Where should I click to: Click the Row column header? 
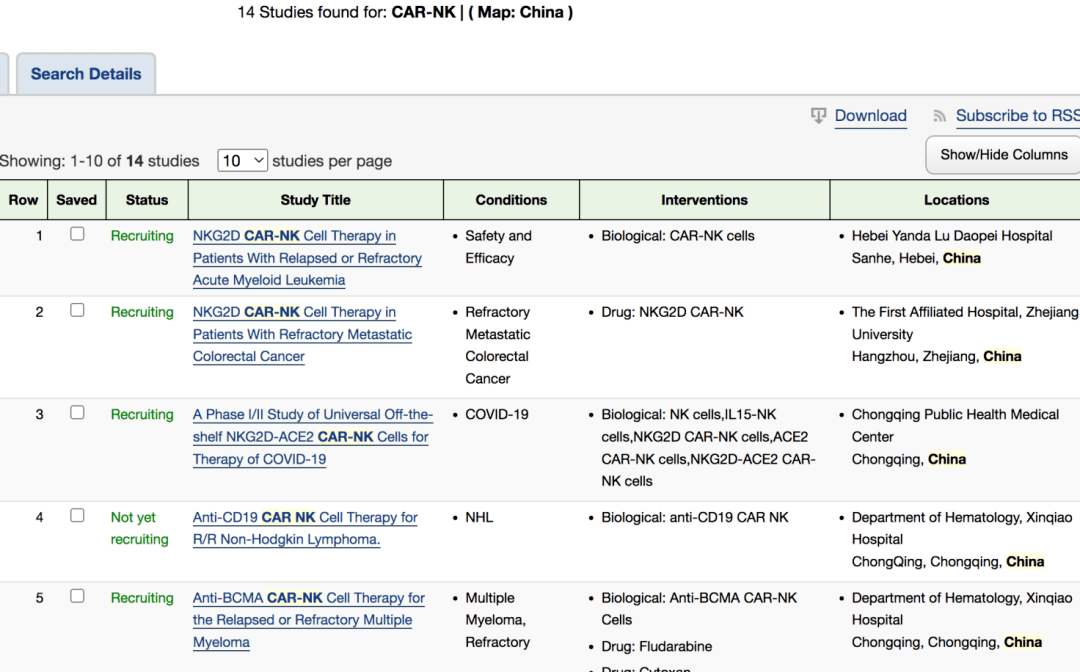pyautogui.click(x=23, y=200)
